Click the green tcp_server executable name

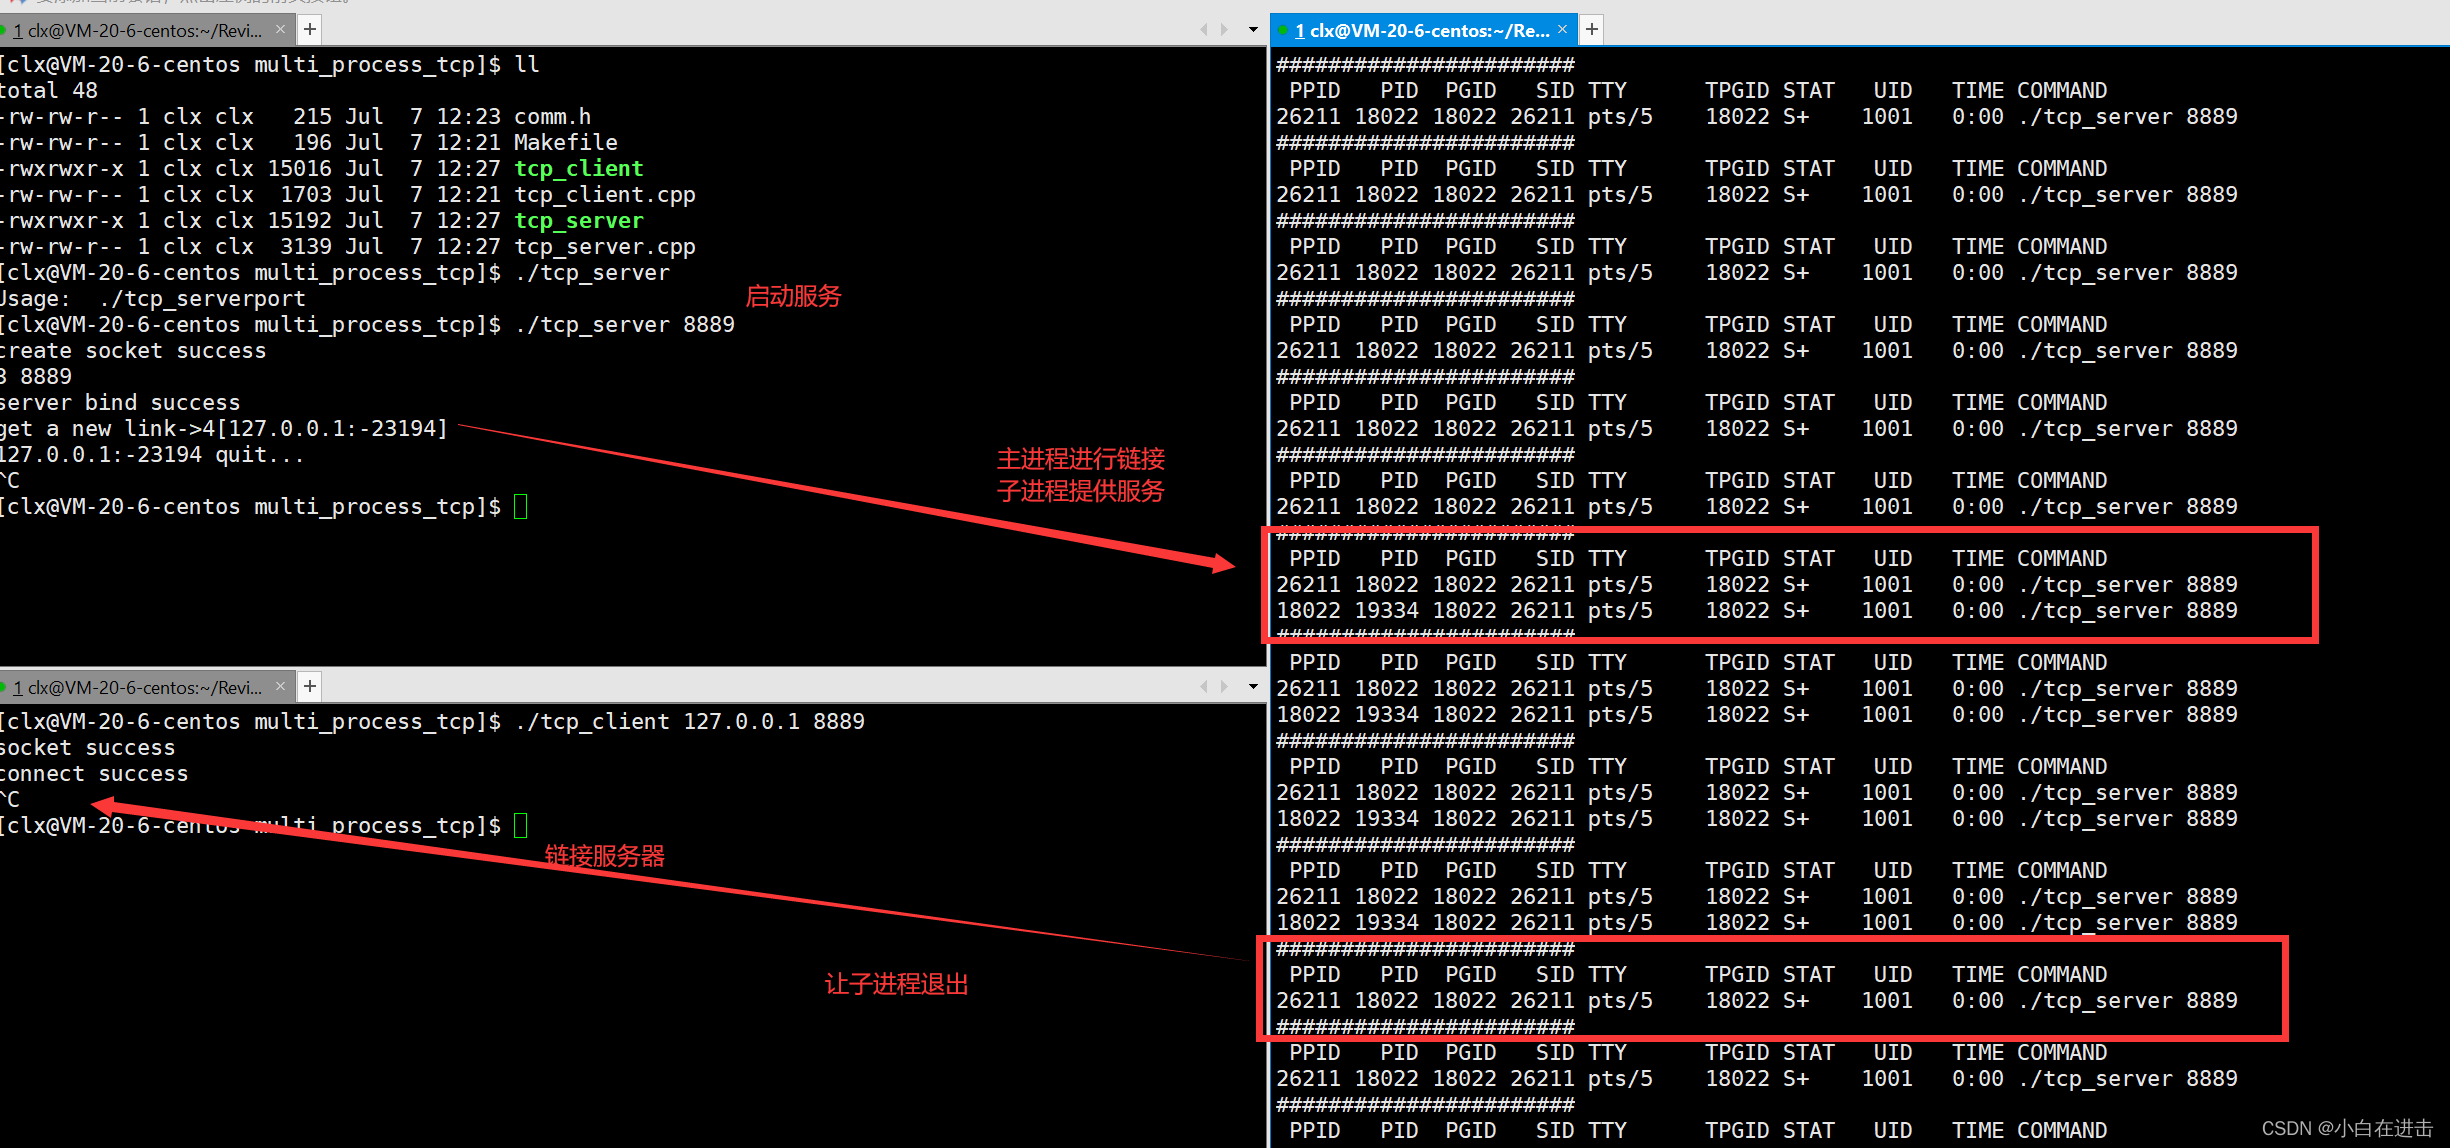click(x=579, y=220)
